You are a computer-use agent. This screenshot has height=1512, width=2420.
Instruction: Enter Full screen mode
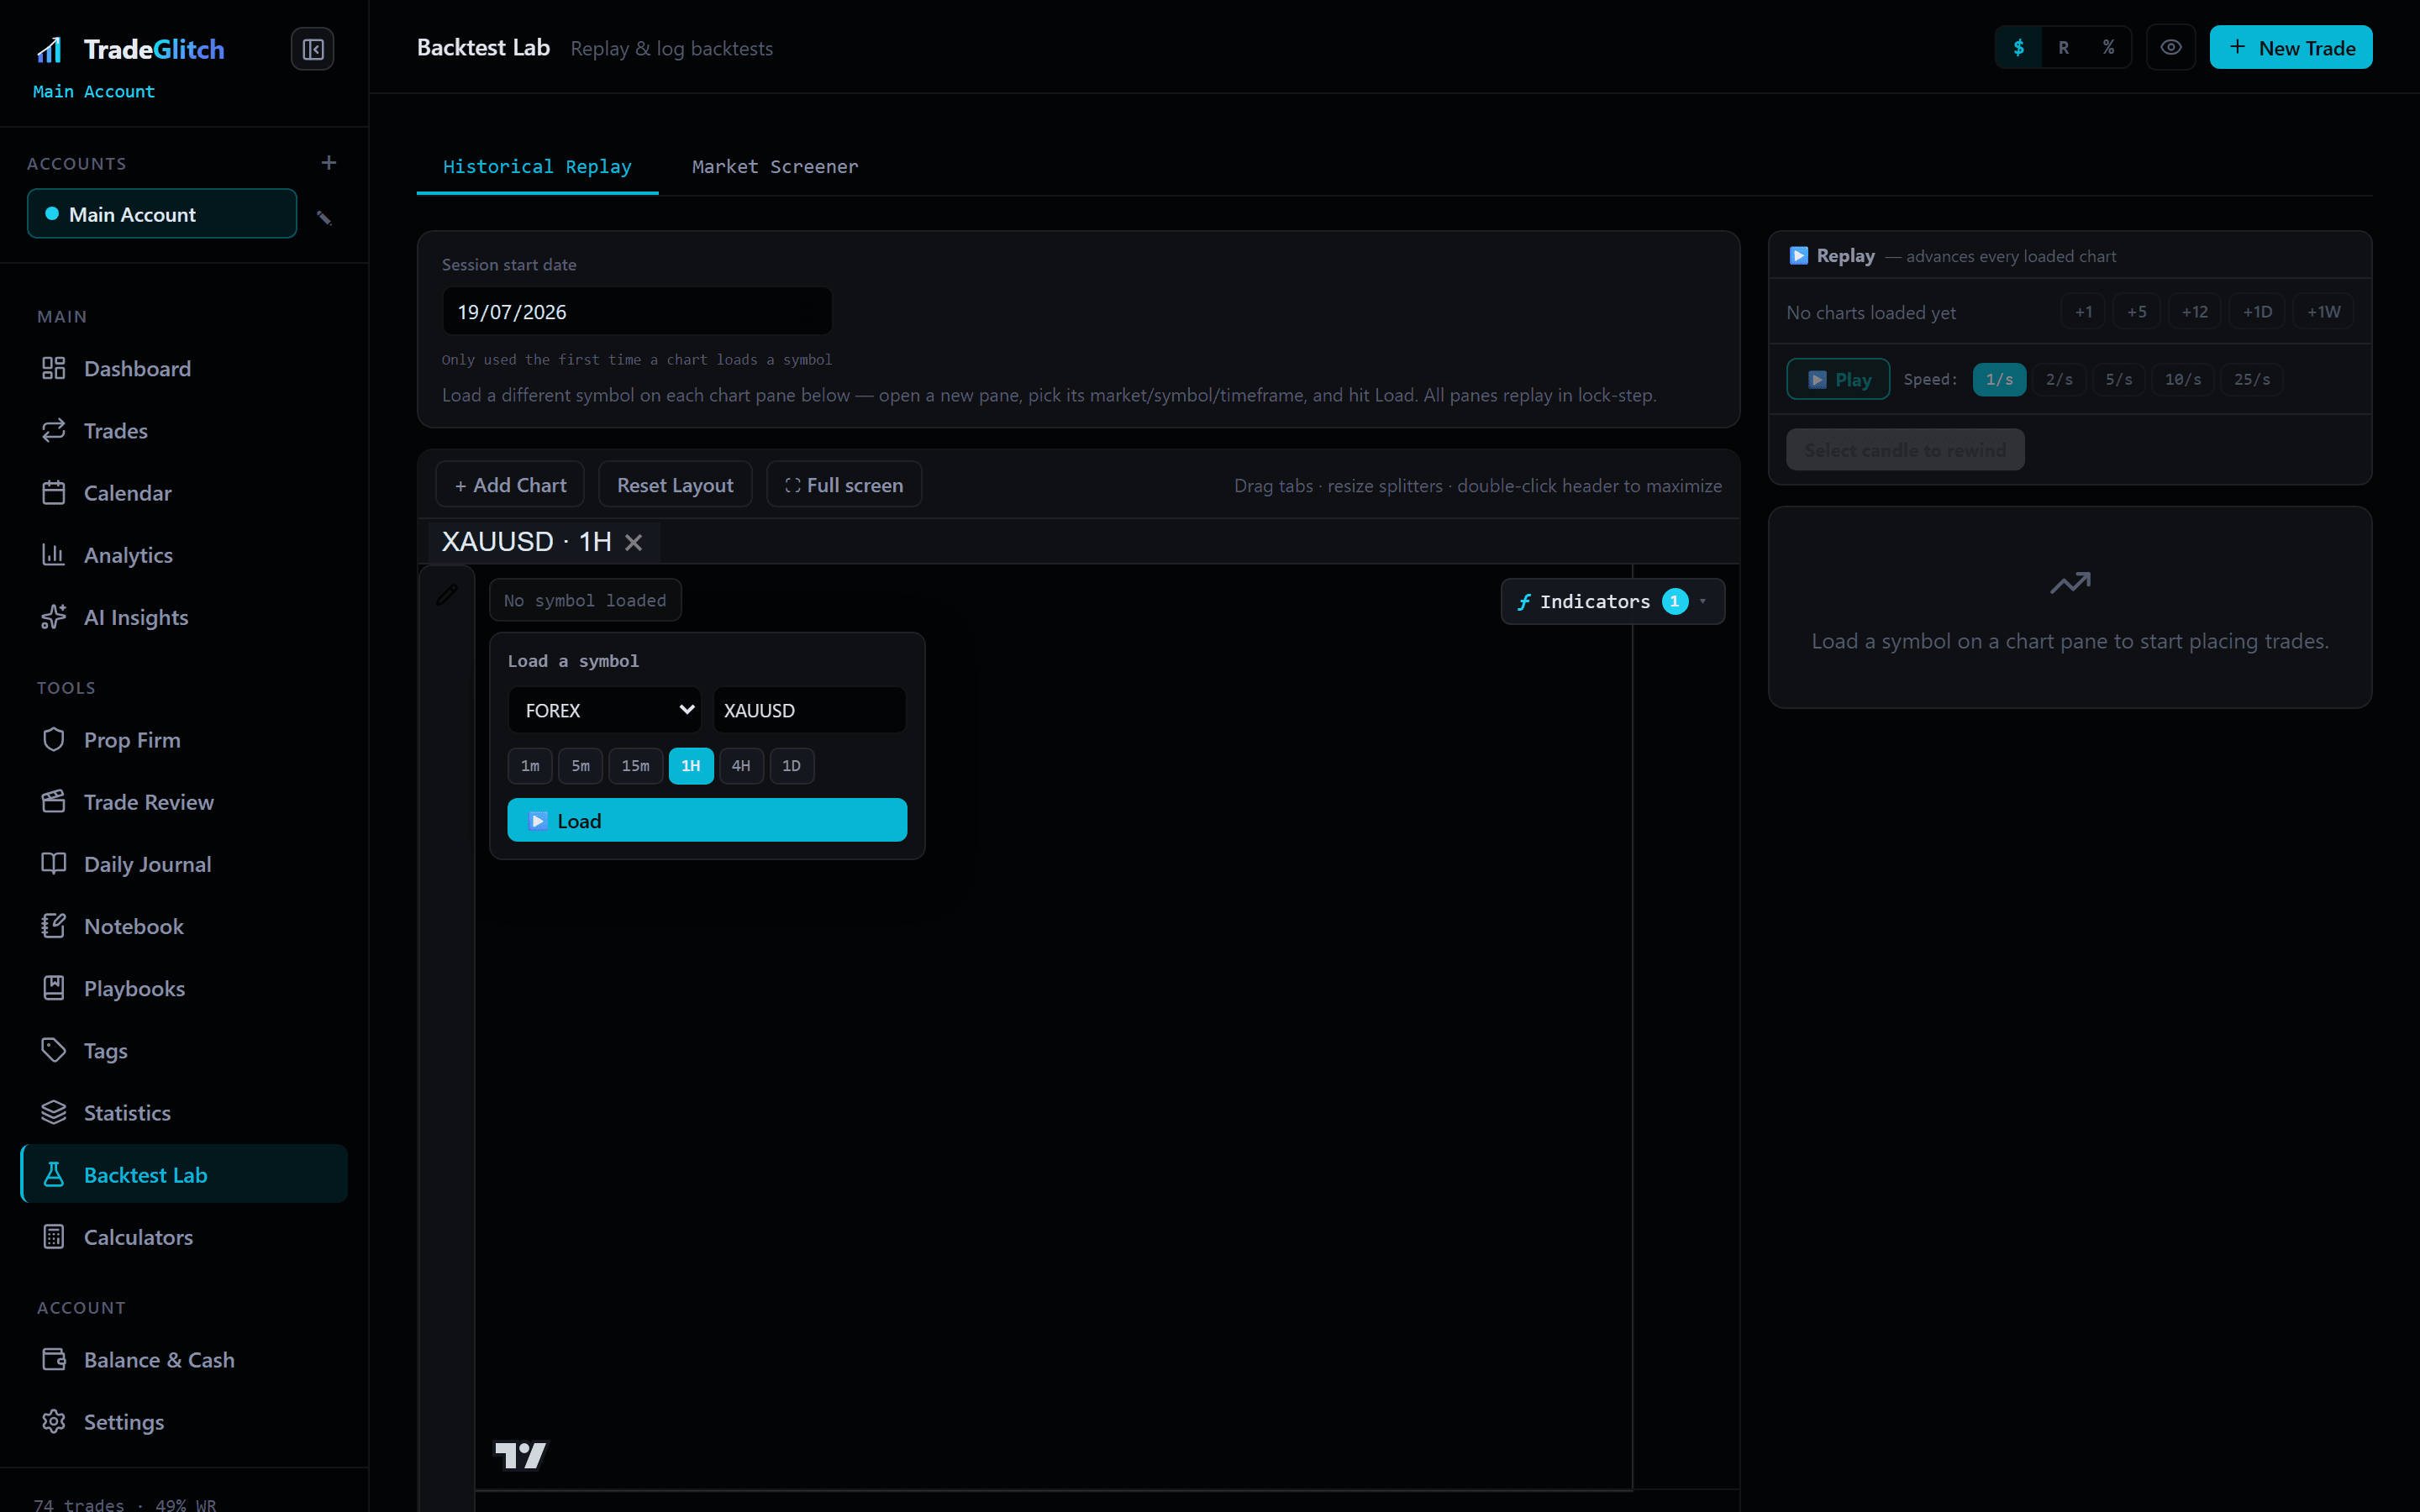coord(844,485)
